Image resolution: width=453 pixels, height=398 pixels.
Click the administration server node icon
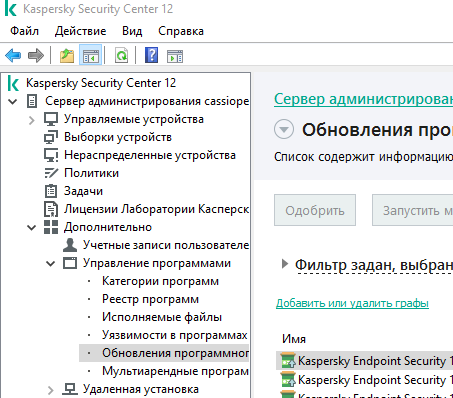(32, 101)
